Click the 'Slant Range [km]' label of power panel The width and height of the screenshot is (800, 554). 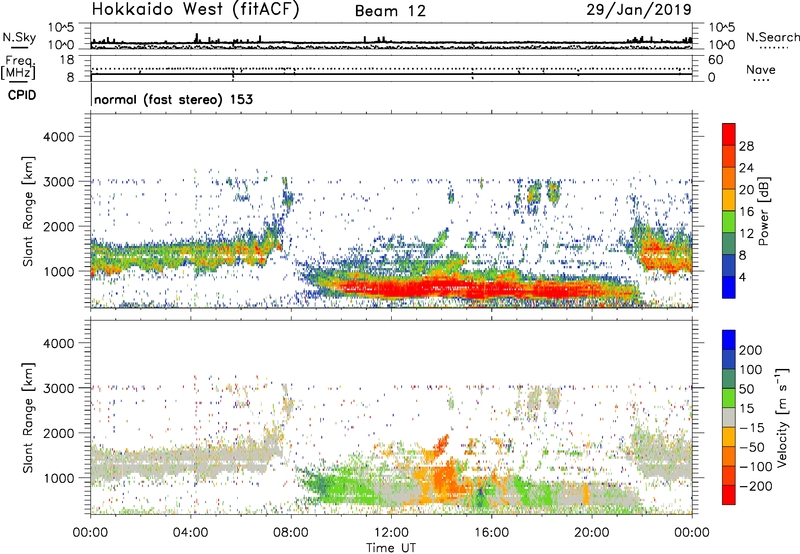28,211
